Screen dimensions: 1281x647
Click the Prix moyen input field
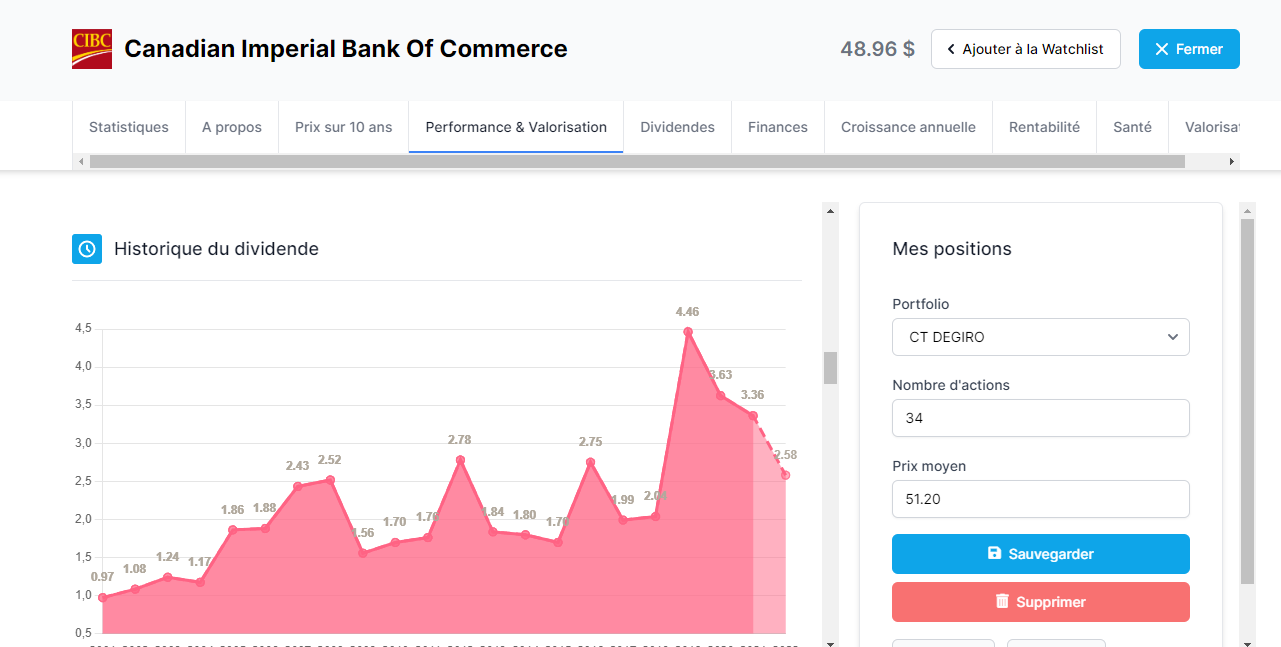pos(1041,499)
